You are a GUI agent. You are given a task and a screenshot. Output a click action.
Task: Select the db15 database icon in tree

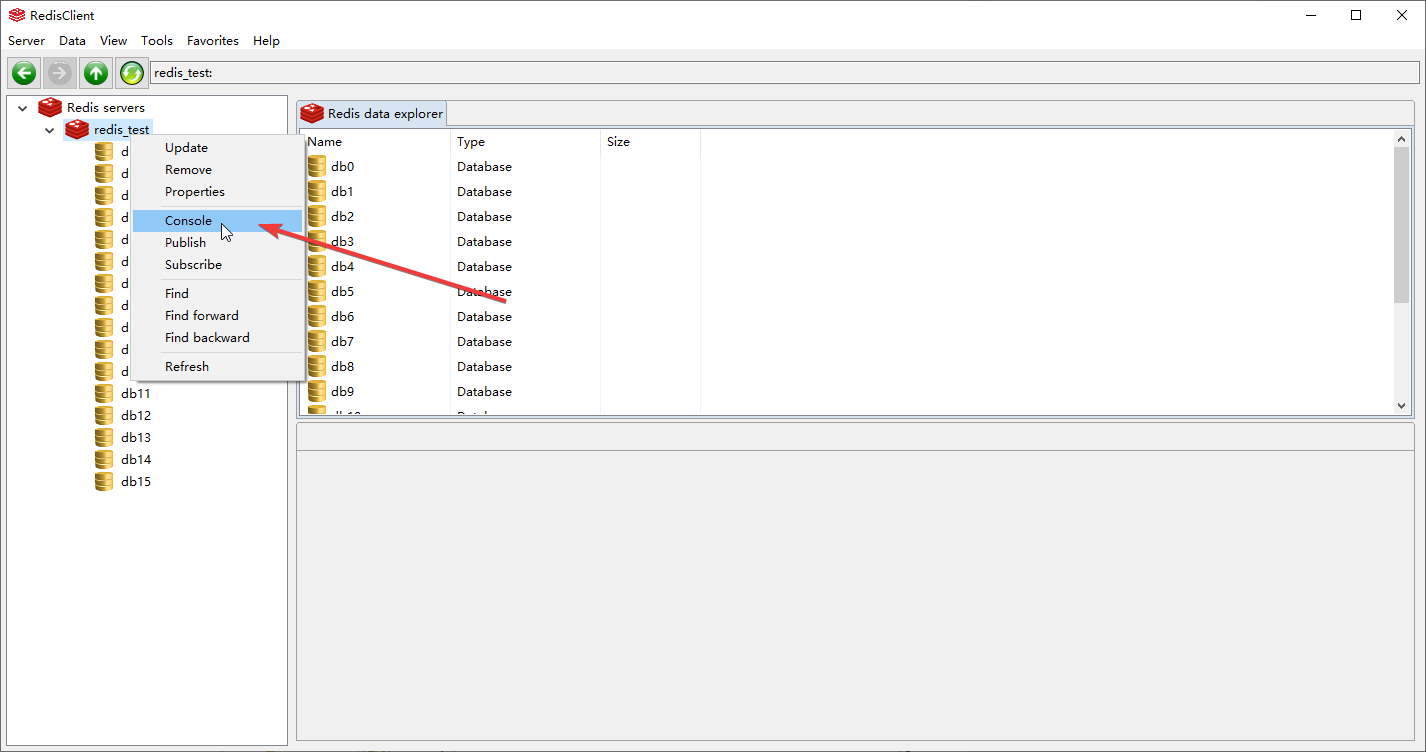(104, 482)
